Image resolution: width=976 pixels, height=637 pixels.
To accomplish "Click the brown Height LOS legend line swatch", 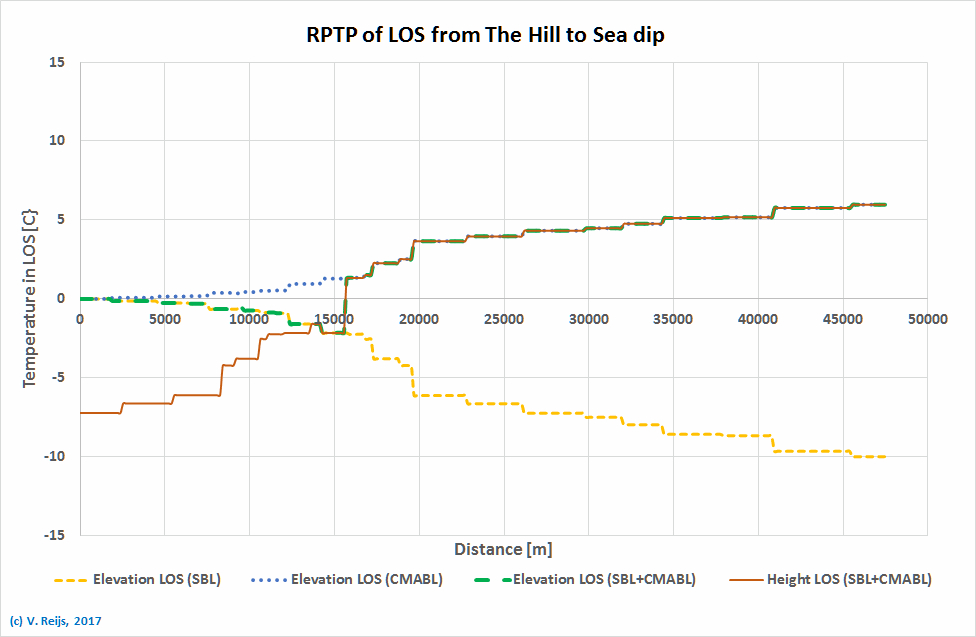I will (x=739, y=579).
